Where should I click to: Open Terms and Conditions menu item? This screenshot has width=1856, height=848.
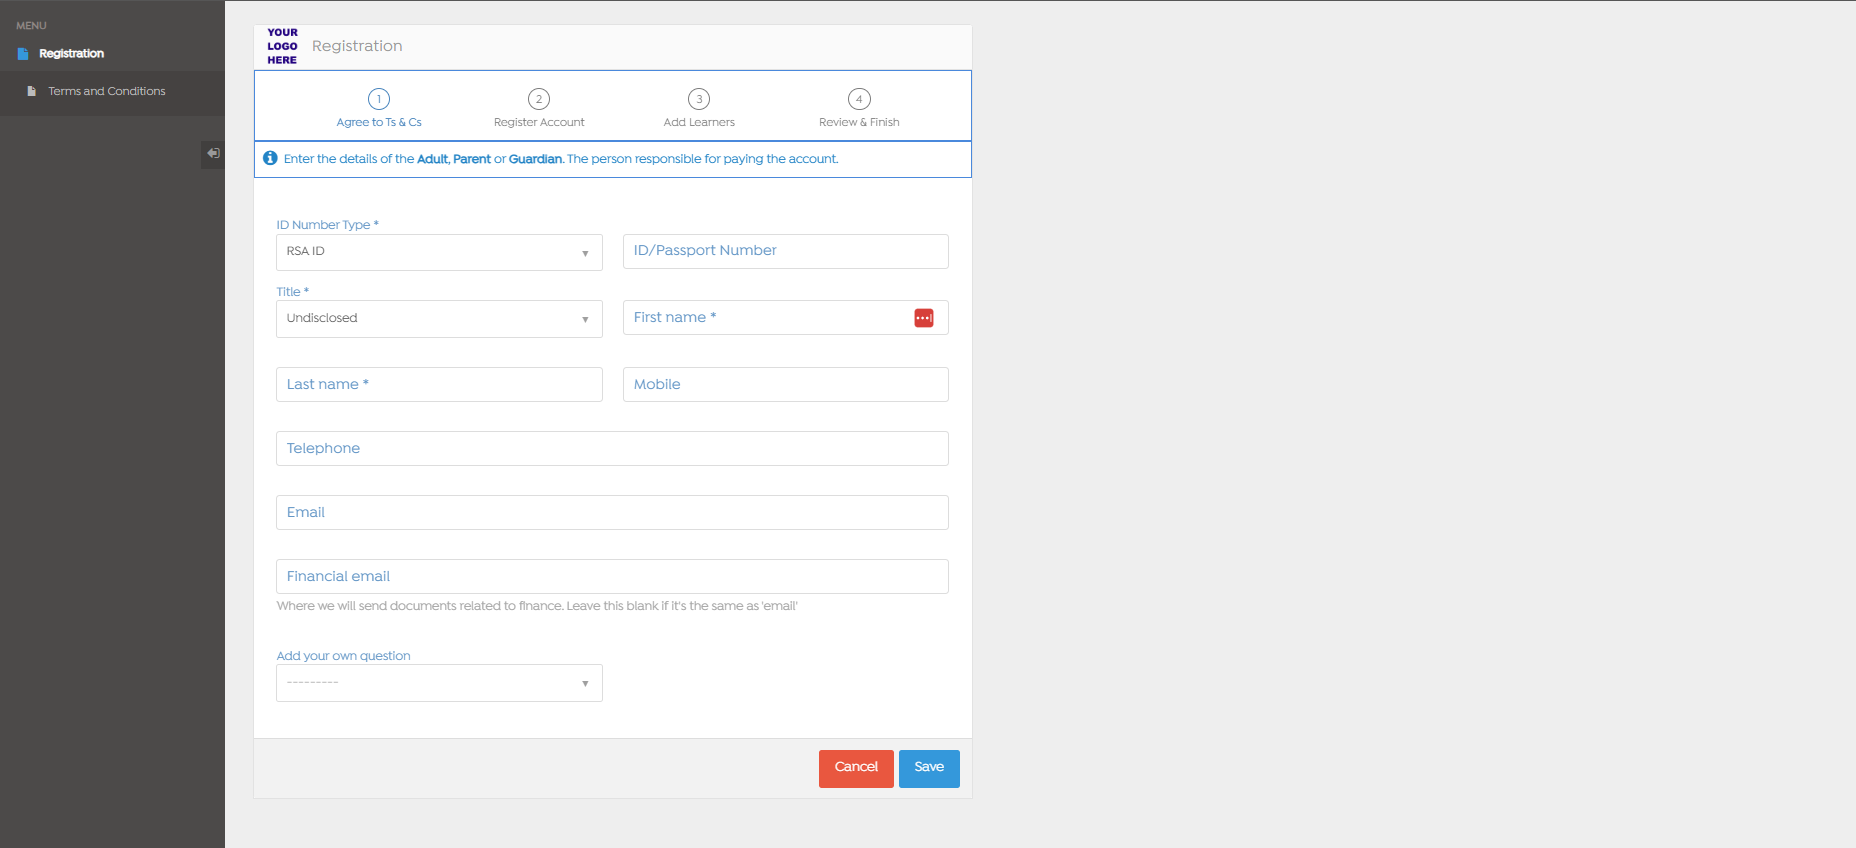[x=107, y=91]
